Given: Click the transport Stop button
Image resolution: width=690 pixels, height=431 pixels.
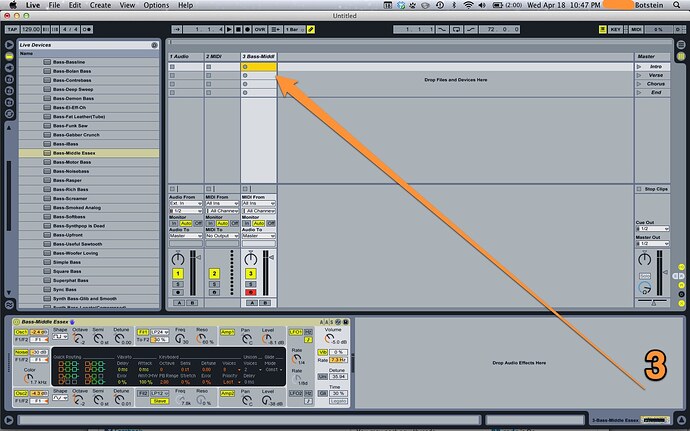Looking at the screenshot, I should point(238,29).
